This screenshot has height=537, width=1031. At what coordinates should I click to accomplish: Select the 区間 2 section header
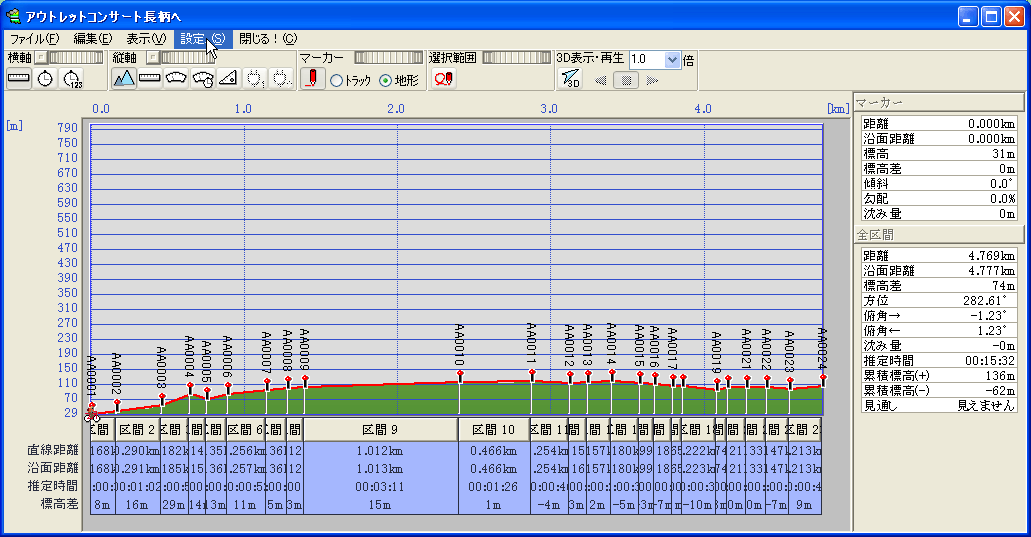point(137,430)
